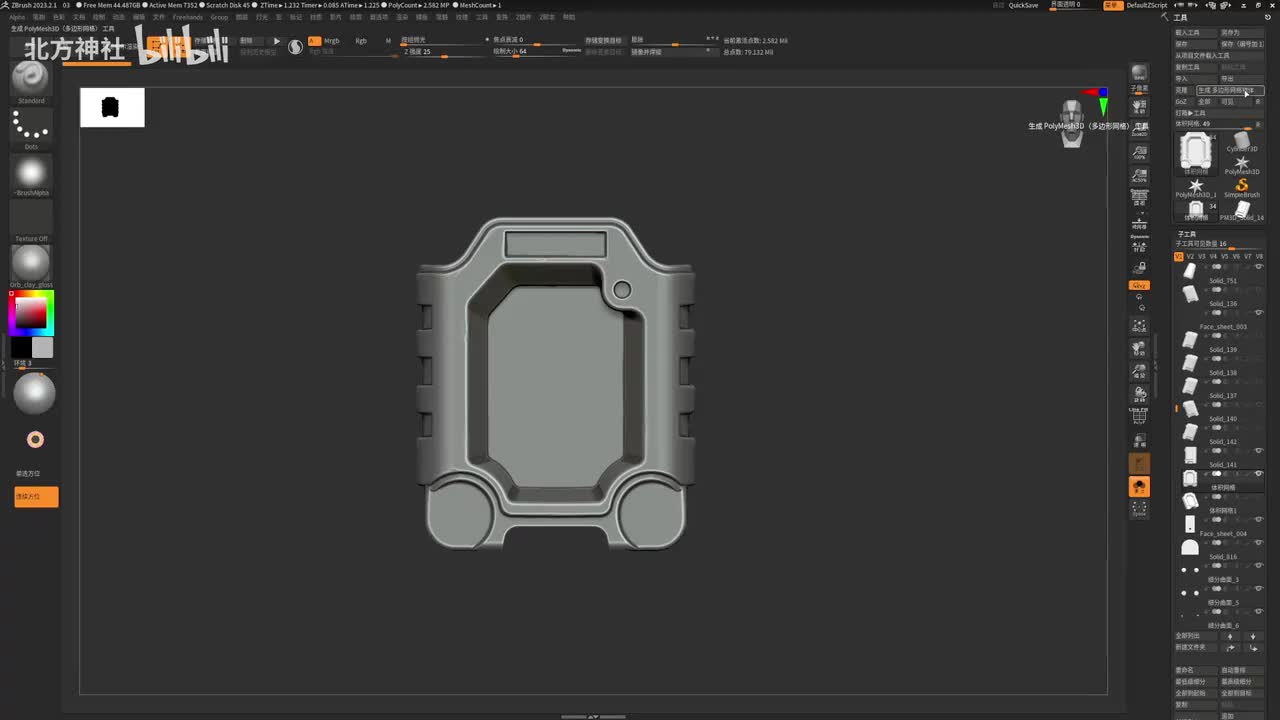The width and height of the screenshot is (1280, 720).
Task: Click the 生成 多边形网格3D button
Action: tap(1230, 90)
